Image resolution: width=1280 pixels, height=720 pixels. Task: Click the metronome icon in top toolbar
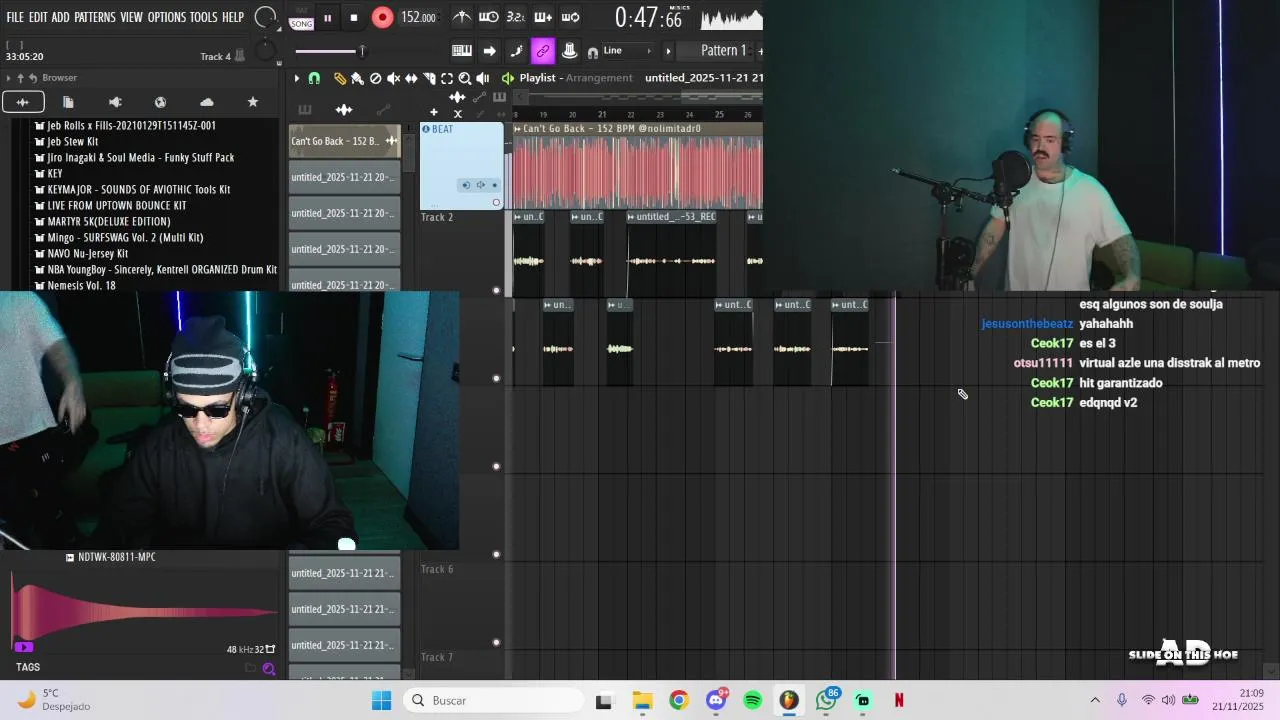click(x=461, y=17)
